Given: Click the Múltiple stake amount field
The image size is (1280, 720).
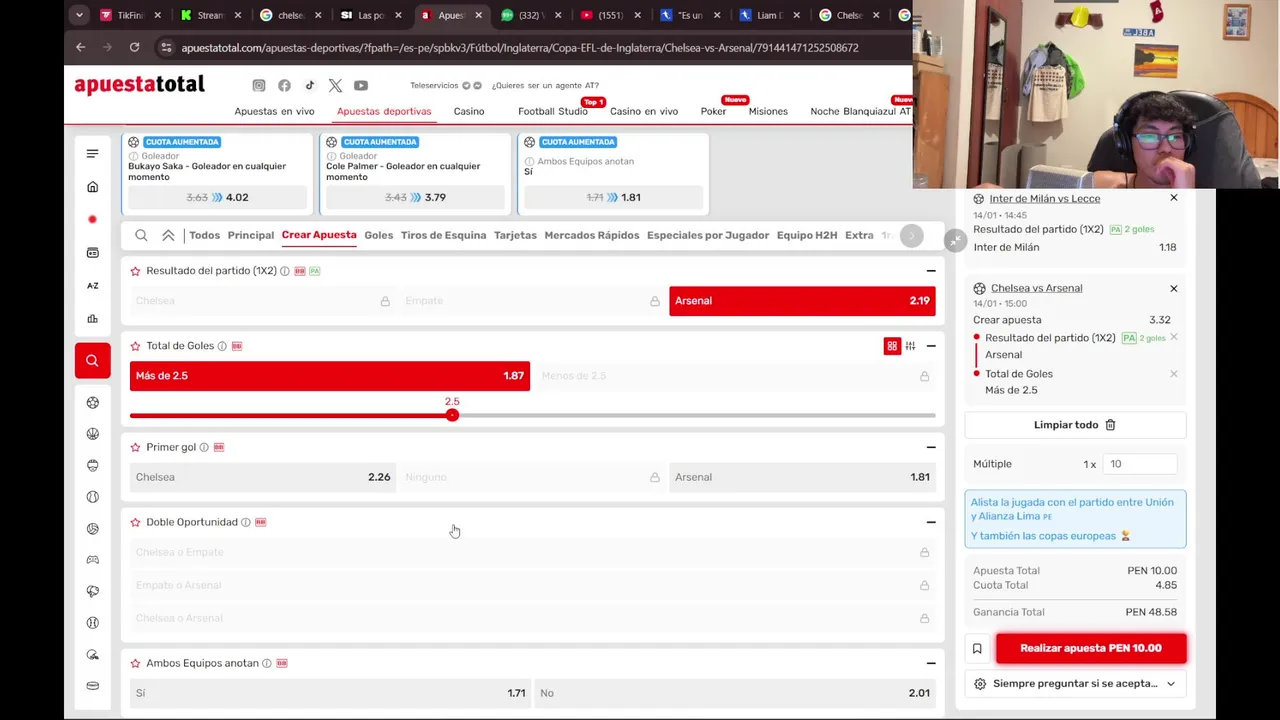Looking at the screenshot, I should 1139,464.
